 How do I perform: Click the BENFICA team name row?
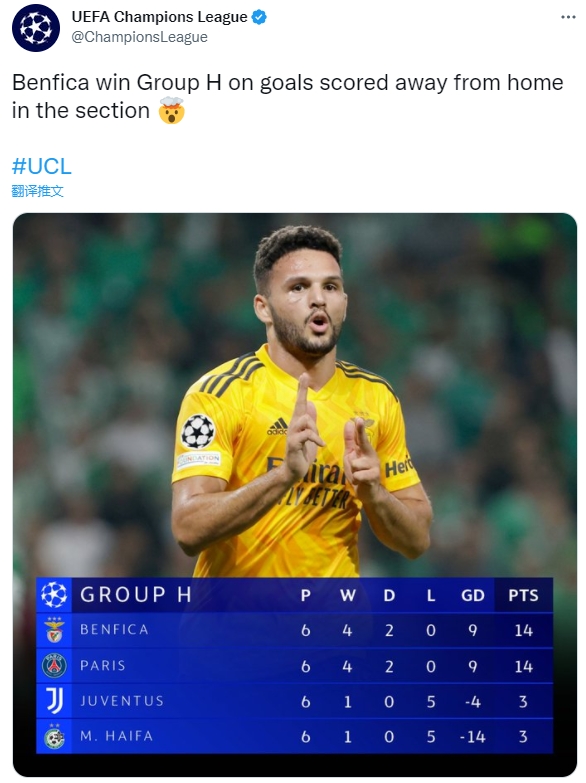point(295,630)
